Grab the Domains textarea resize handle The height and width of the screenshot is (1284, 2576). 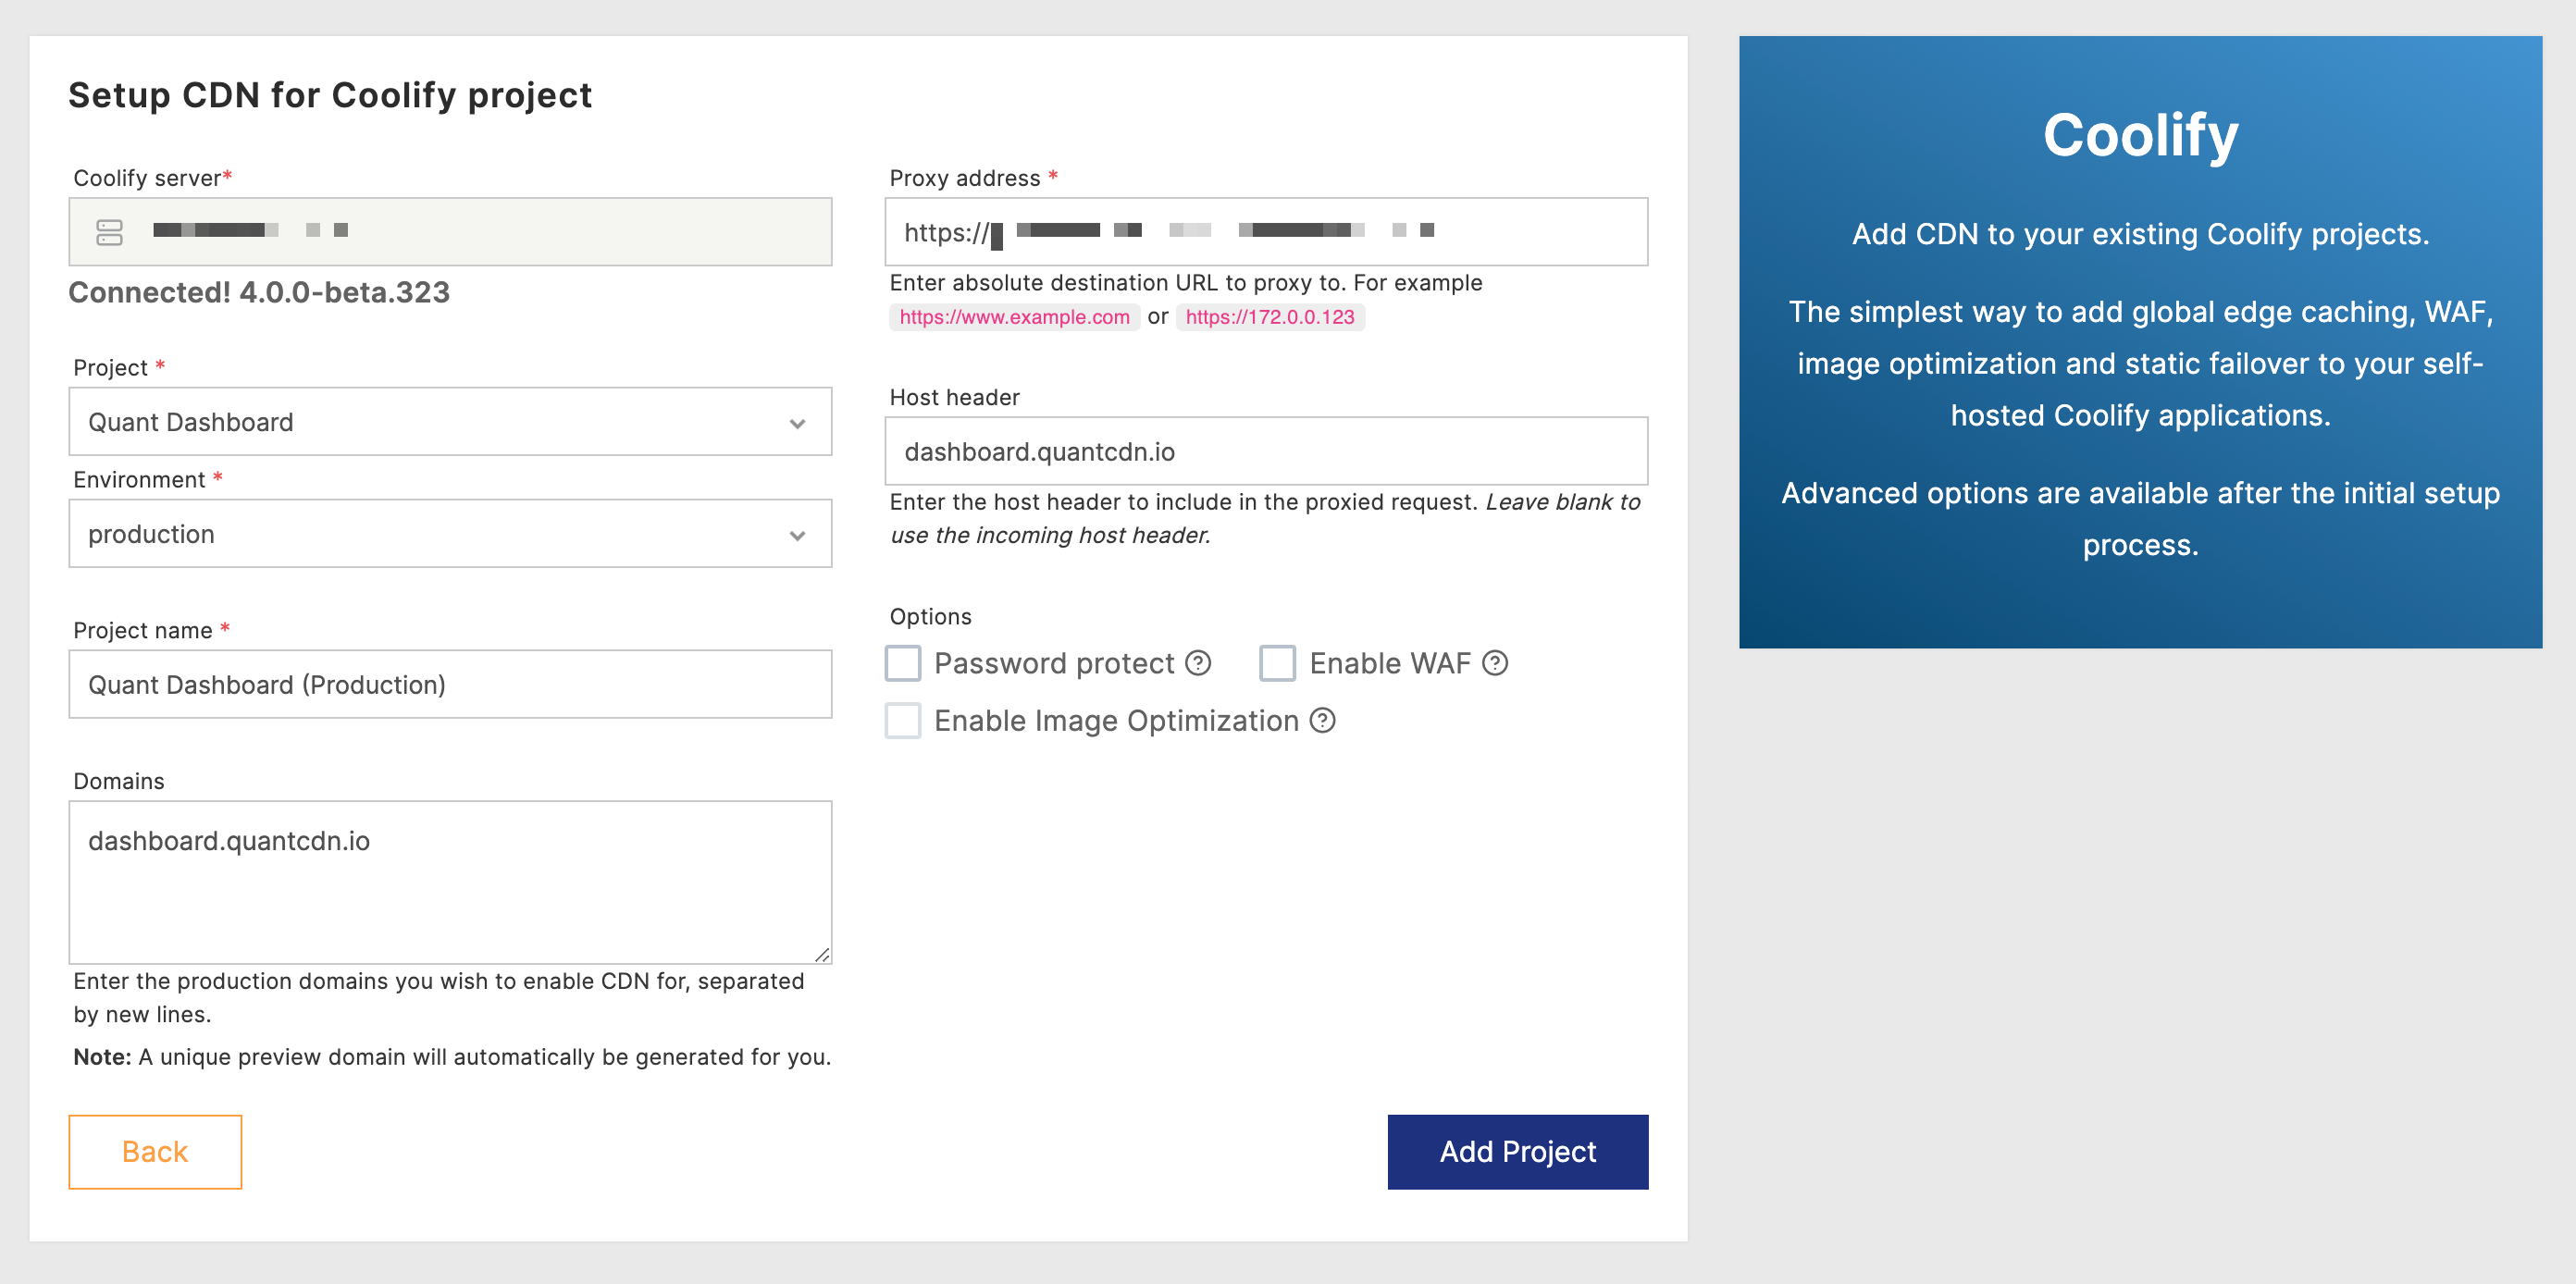822,955
